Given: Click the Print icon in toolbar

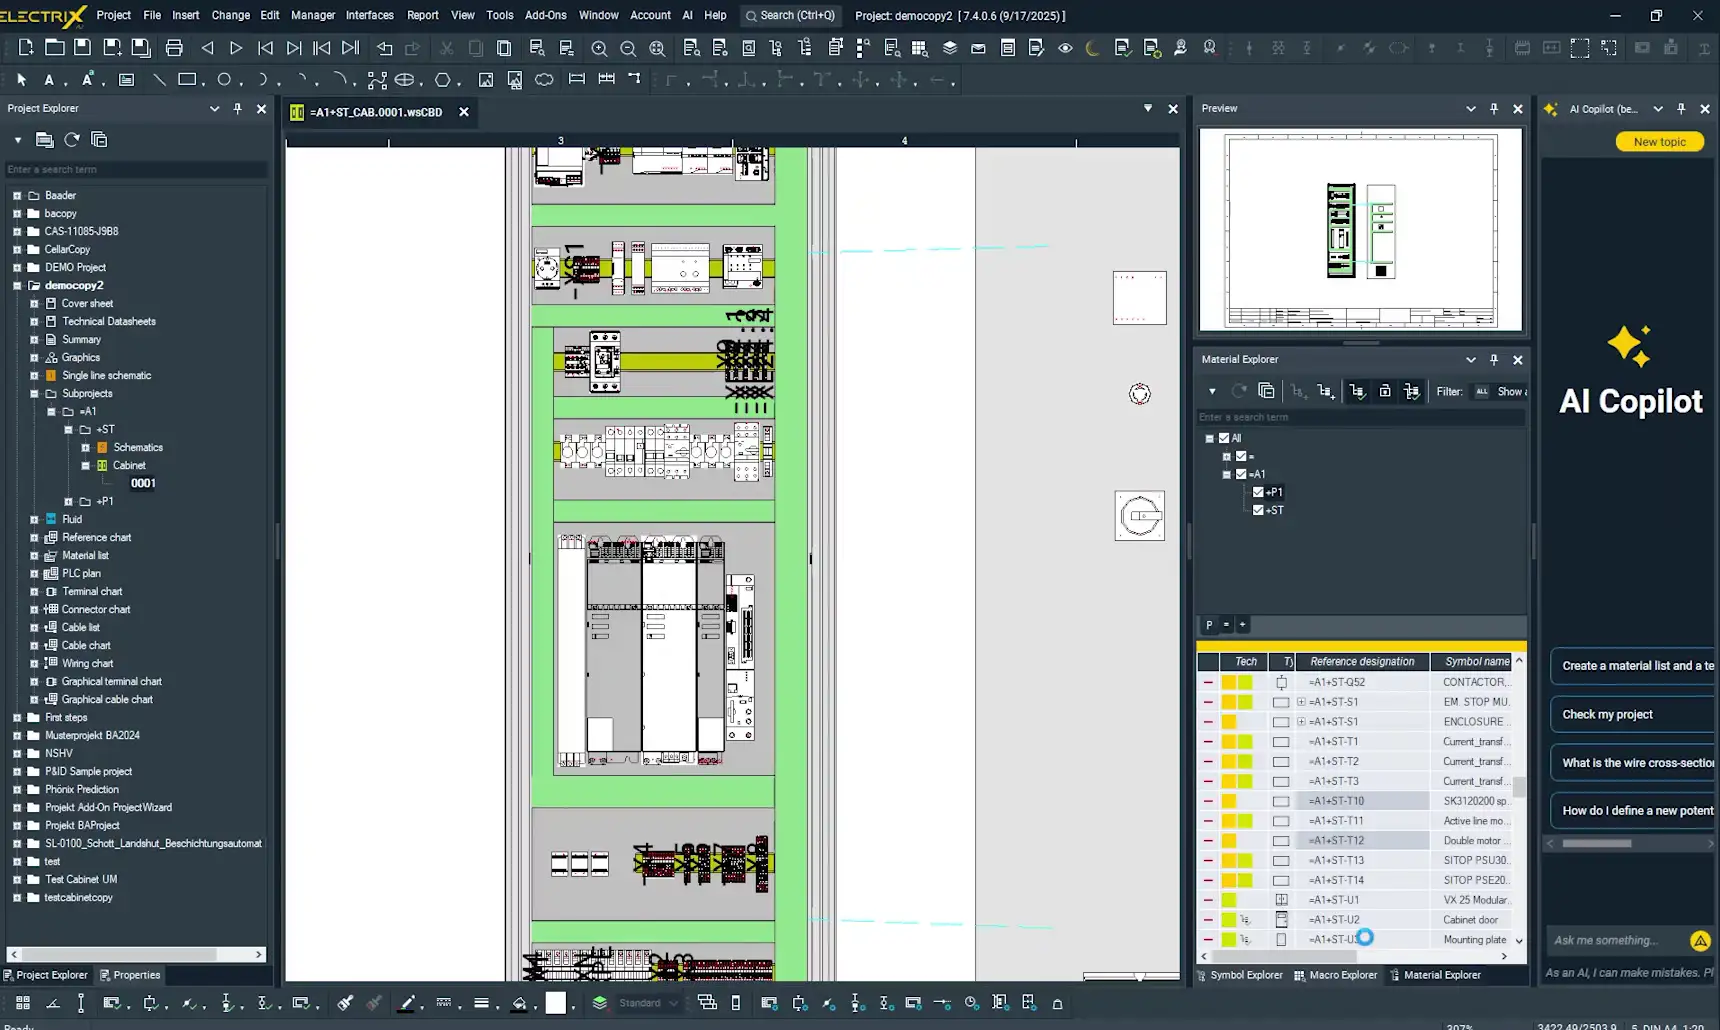Looking at the screenshot, I should pos(174,48).
